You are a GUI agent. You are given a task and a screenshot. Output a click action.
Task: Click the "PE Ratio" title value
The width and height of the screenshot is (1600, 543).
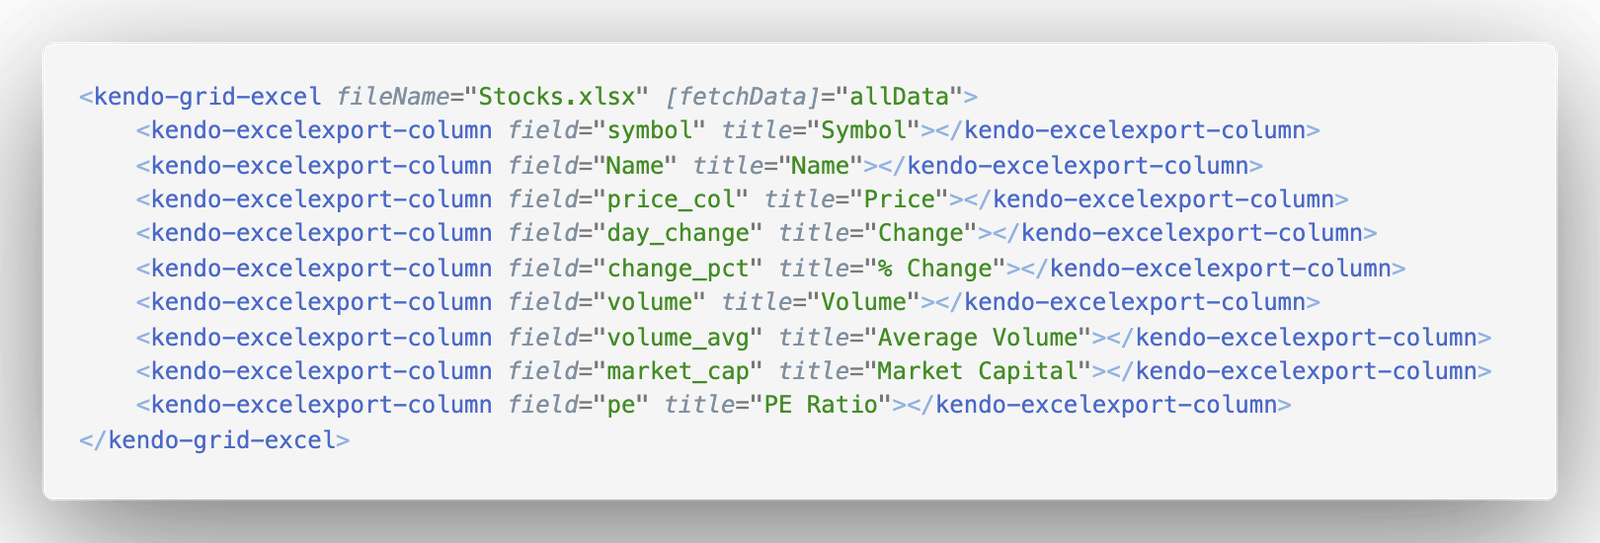[821, 405]
